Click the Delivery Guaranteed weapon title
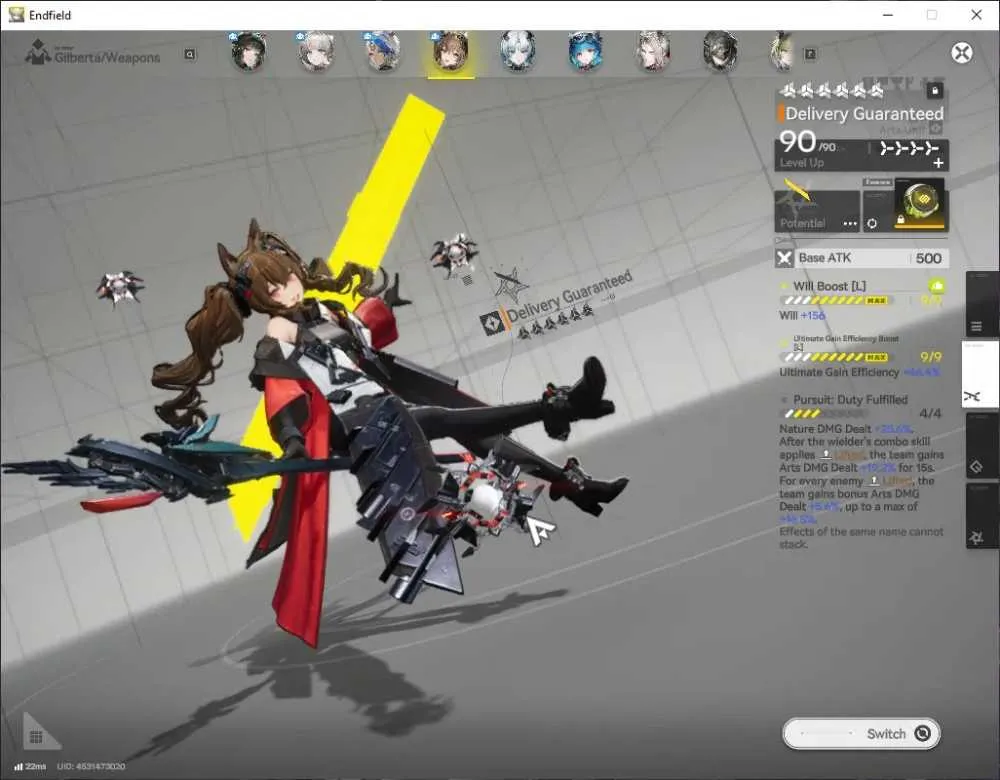Viewport: 1000px width, 780px height. point(864,114)
